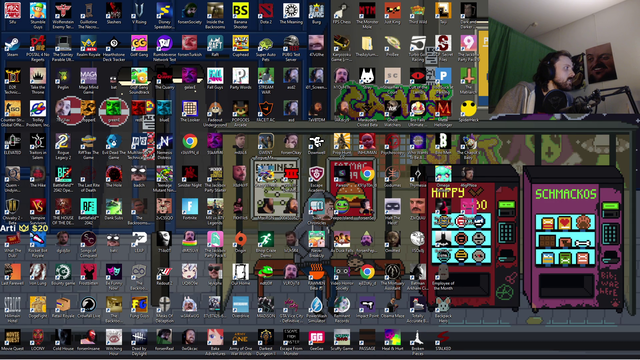640x360 pixels.
Task: Select the Fall Guys icon
Action: pyautogui.click(x=215, y=76)
